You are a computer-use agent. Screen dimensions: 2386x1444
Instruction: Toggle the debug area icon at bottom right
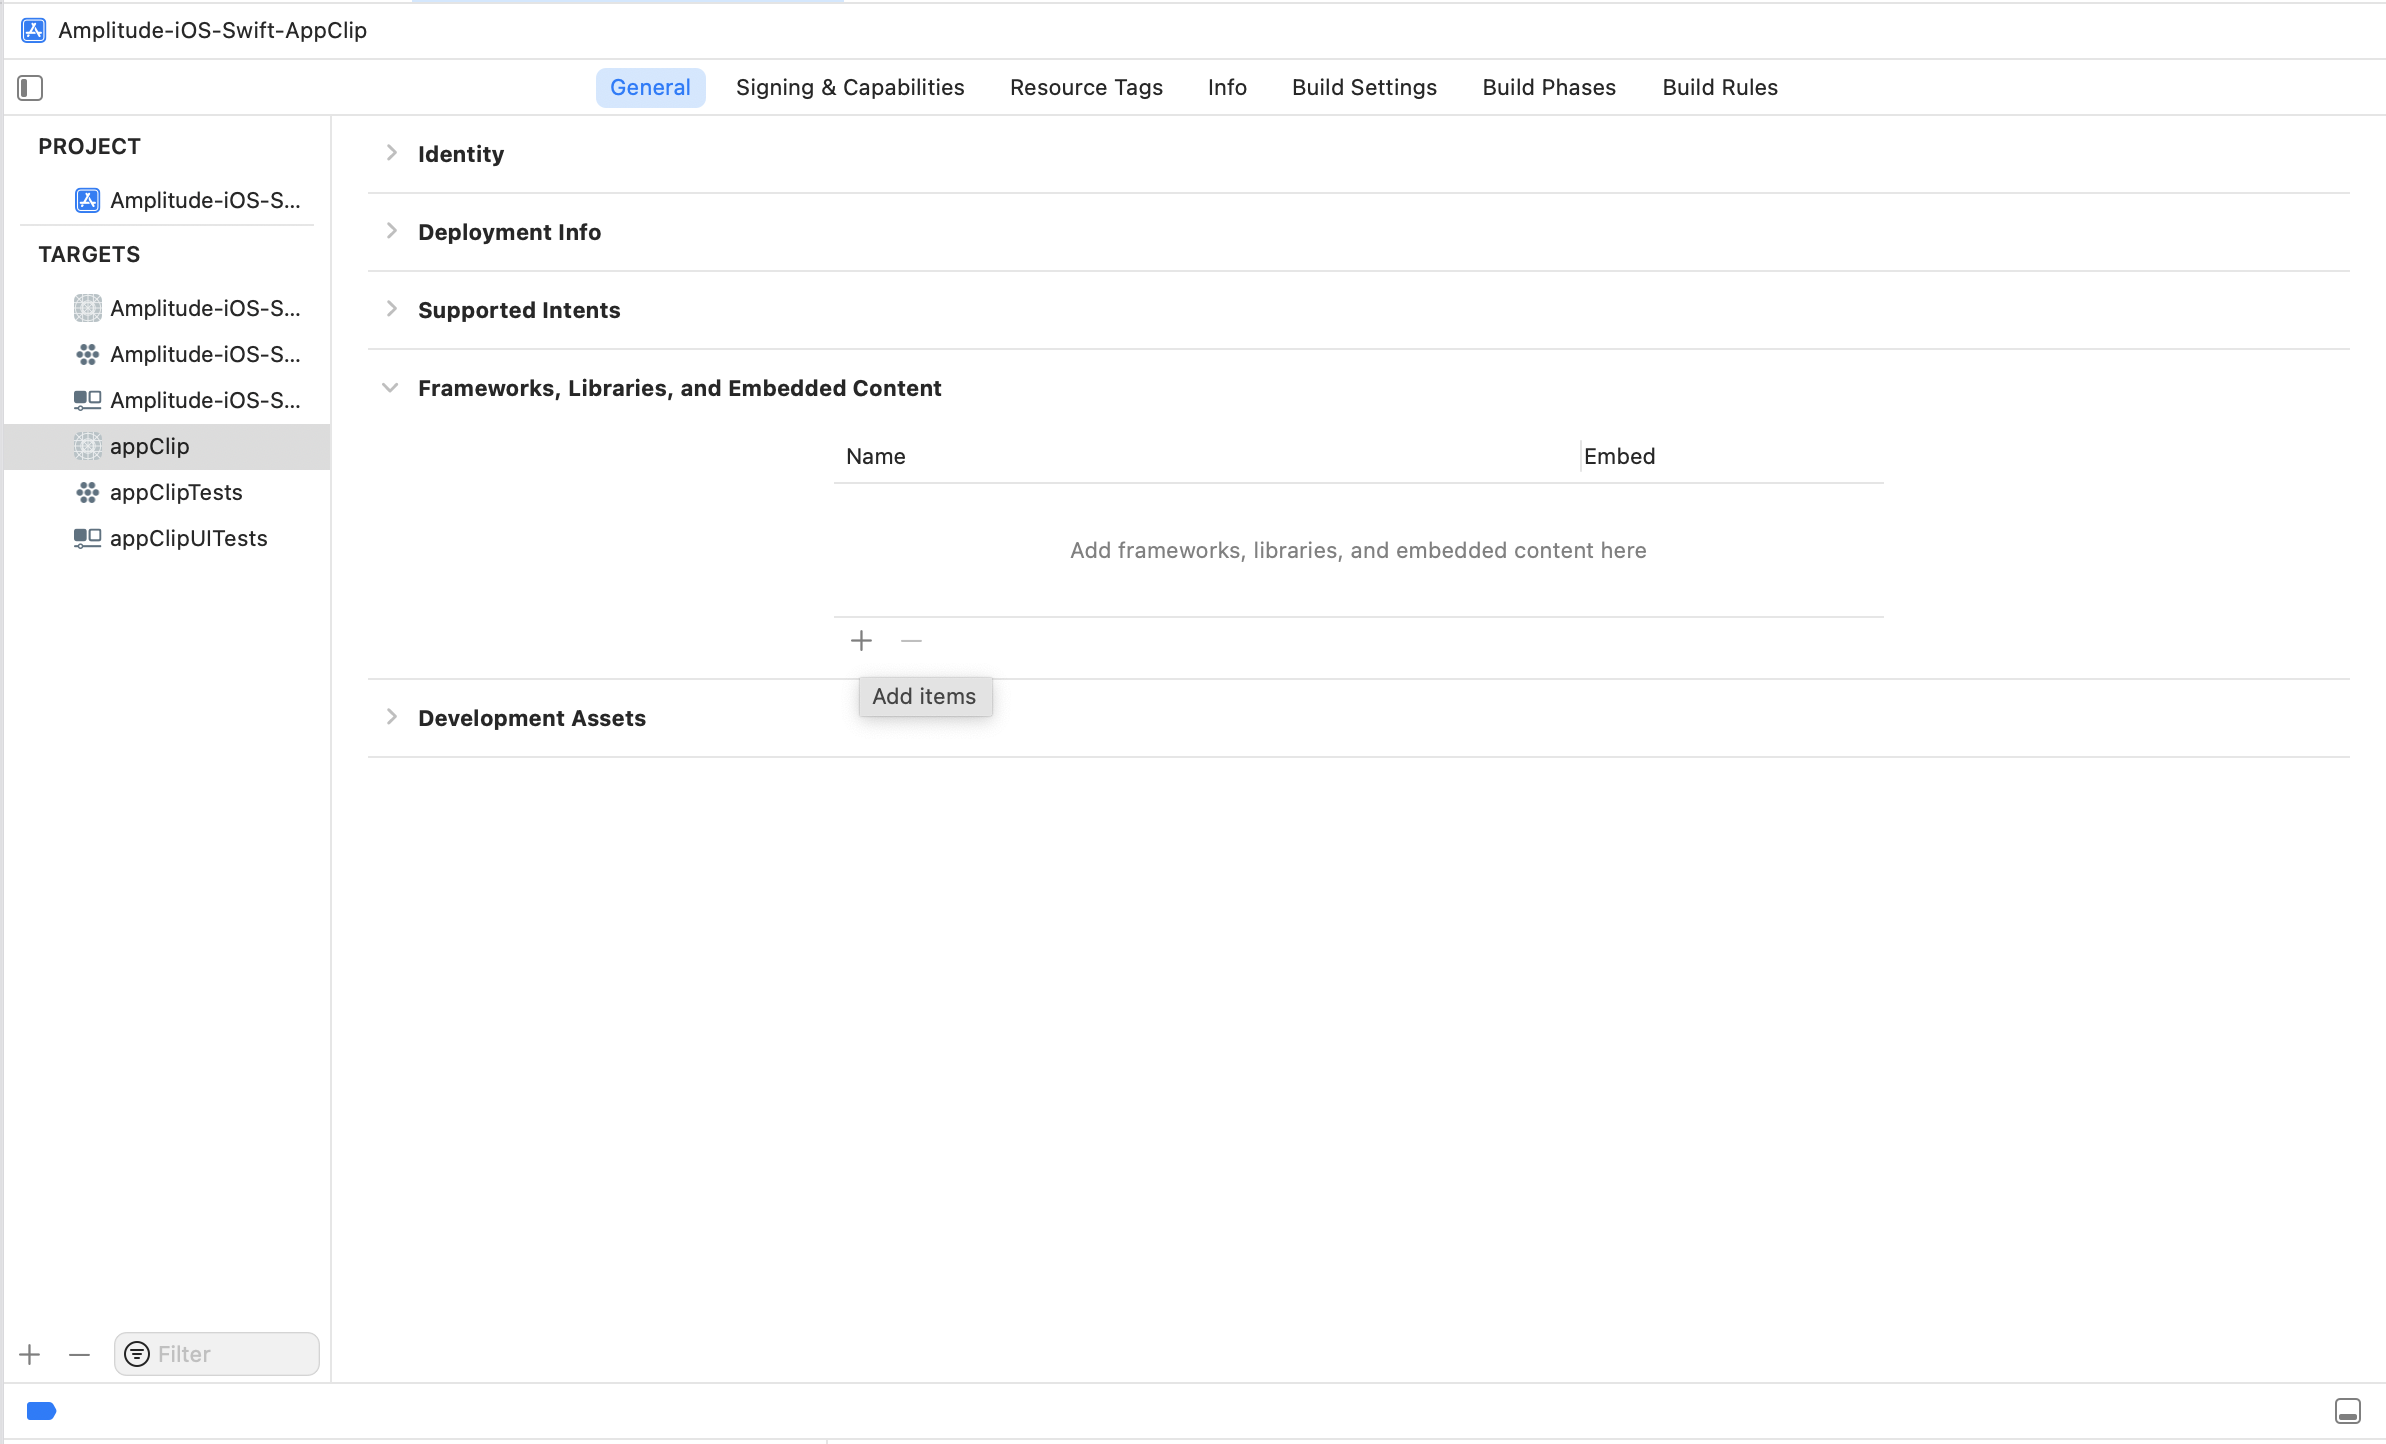tap(2348, 1410)
